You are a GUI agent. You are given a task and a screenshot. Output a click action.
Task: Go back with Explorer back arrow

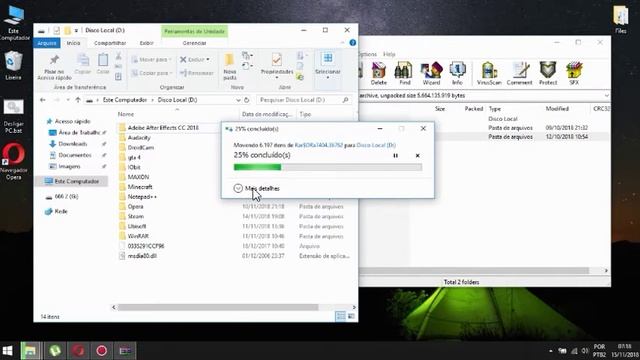click(x=43, y=100)
